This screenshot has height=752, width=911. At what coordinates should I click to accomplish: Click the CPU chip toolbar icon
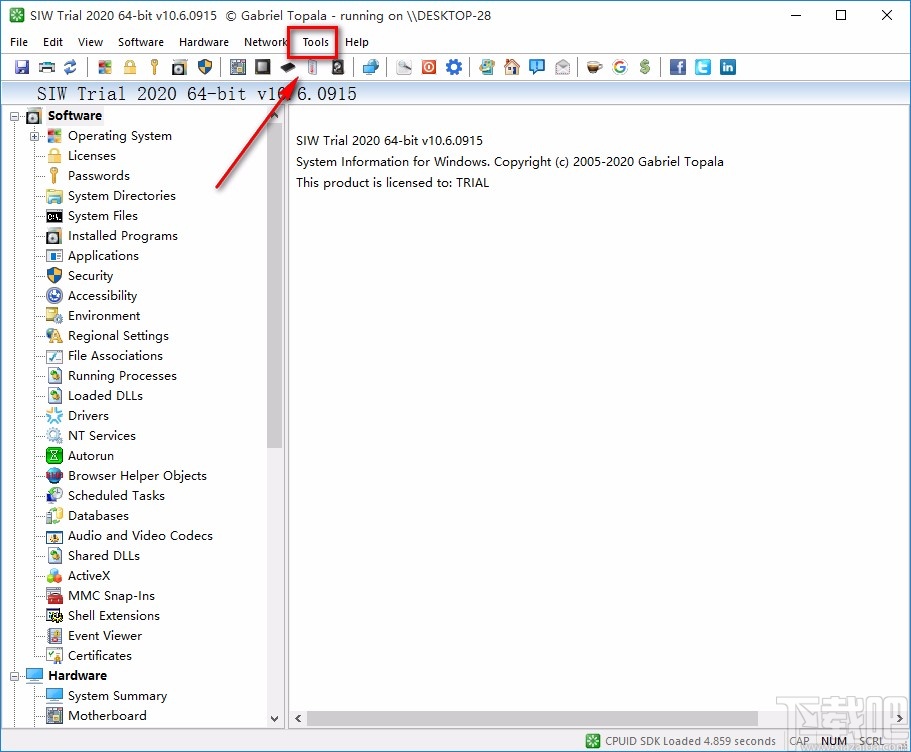pos(263,67)
